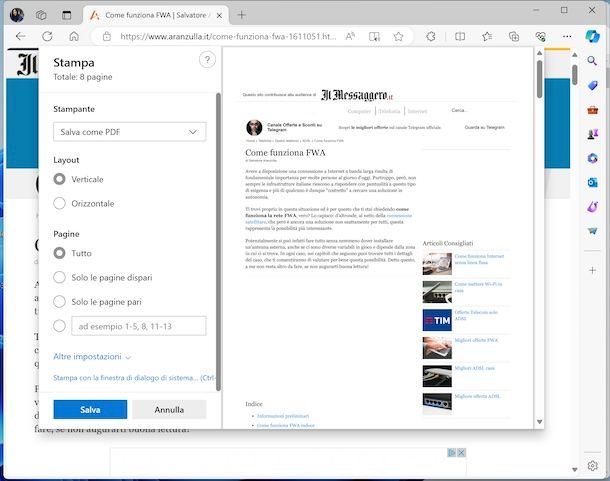Open the extensions puzzle icon
The height and width of the screenshot is (481, 610).
[431, 37]
